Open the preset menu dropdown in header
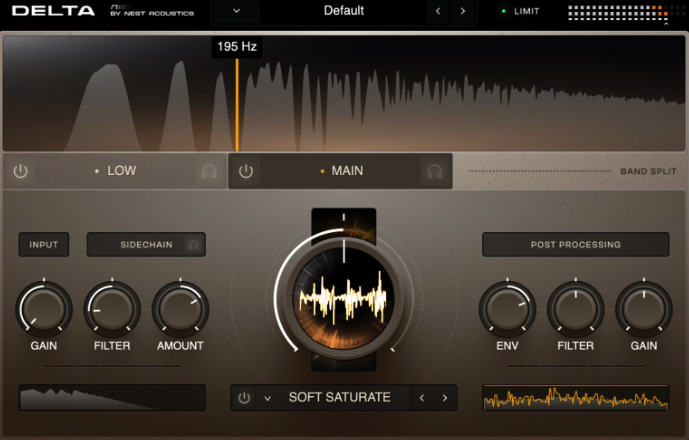Viewport: 689px width, 440px height. (x=236, y=11)
